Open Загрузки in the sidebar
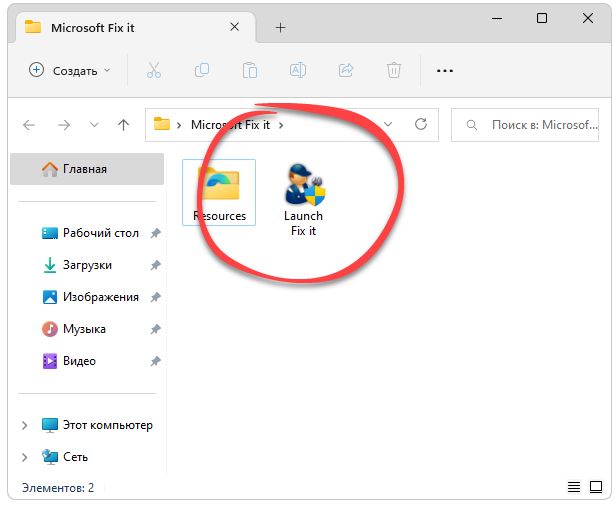 click(87, 265)
